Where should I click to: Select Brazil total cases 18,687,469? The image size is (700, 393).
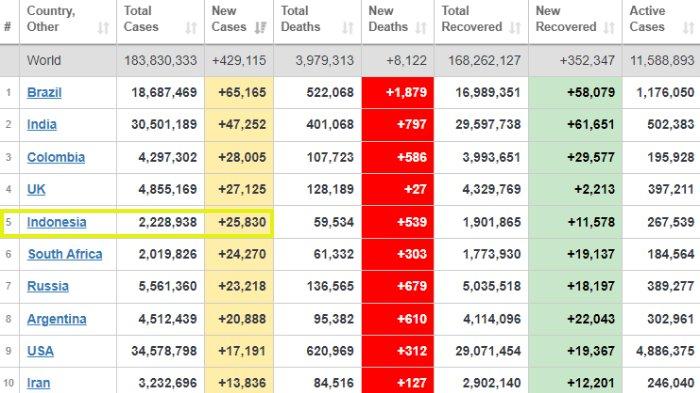click(x=164, y=92)
